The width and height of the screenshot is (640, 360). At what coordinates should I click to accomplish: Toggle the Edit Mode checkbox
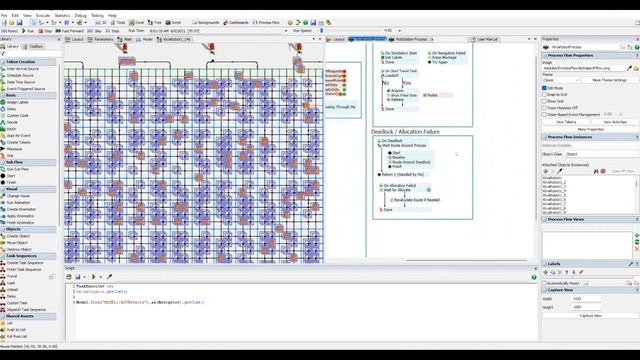coord(544,88)
